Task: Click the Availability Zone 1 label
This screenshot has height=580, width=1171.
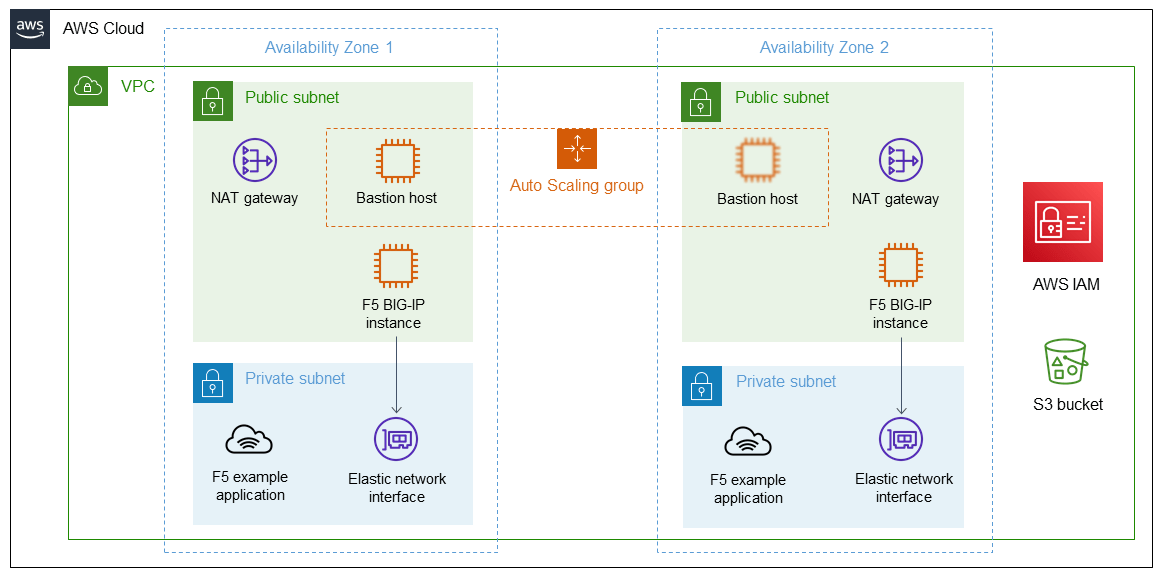Action: pos(328,47)
